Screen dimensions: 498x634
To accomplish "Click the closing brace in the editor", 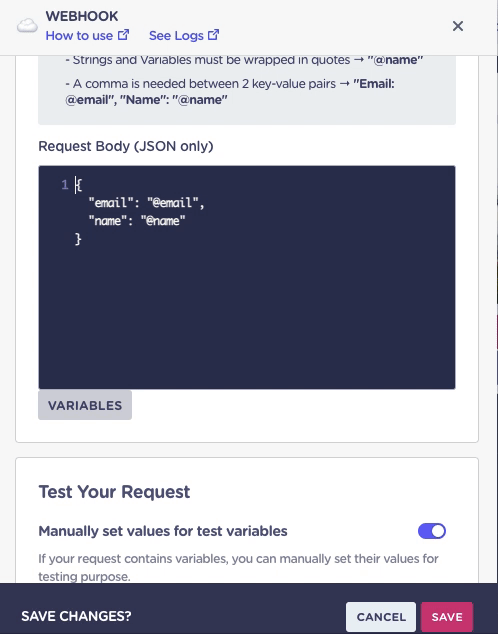I will pos(78,239).
